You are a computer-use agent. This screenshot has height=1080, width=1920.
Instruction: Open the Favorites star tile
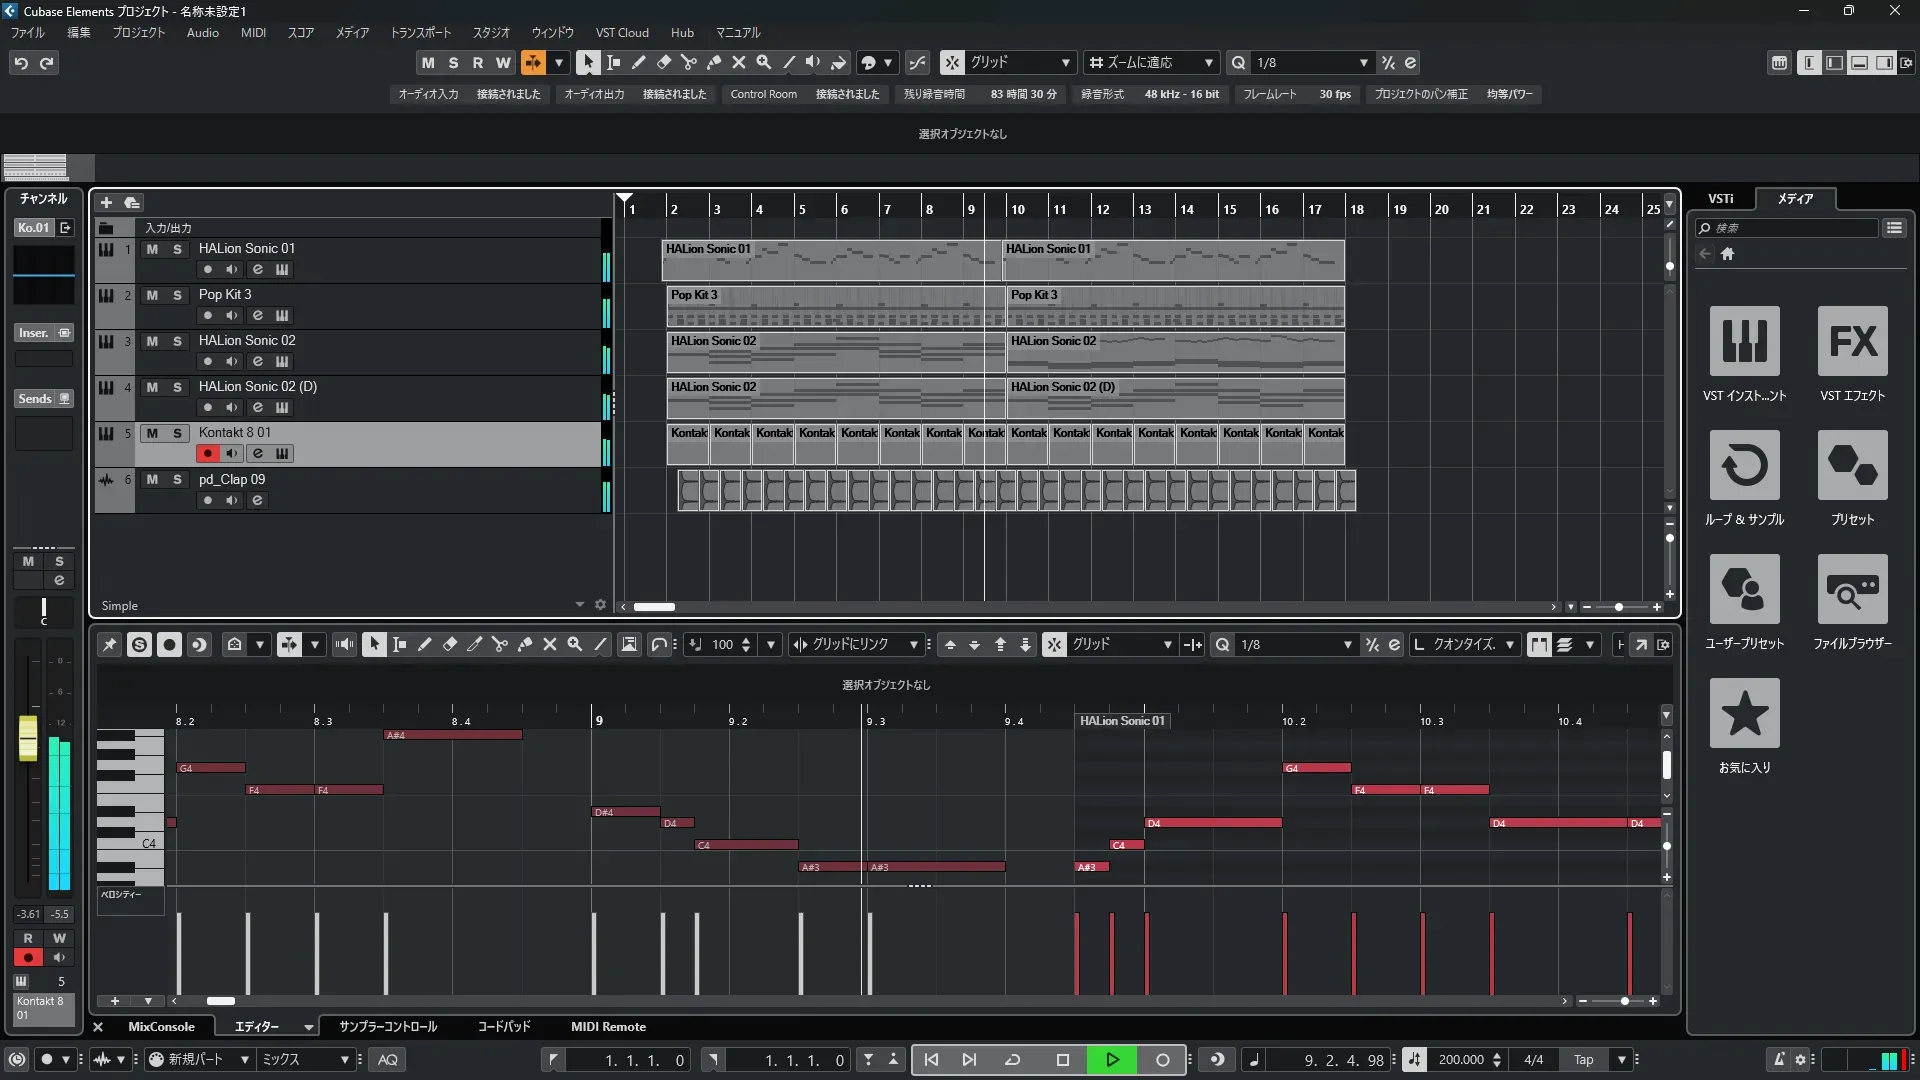click(1744, 713)
